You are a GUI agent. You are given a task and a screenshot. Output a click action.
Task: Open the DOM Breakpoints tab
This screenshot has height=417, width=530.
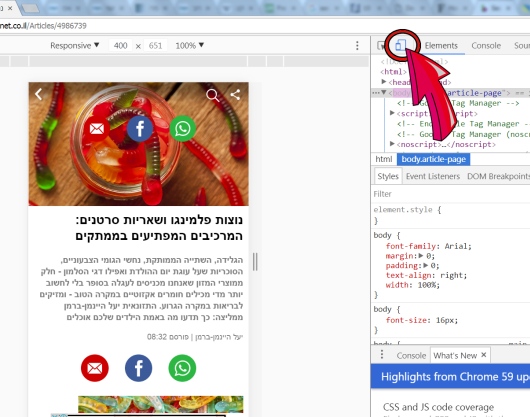[499, 176]
